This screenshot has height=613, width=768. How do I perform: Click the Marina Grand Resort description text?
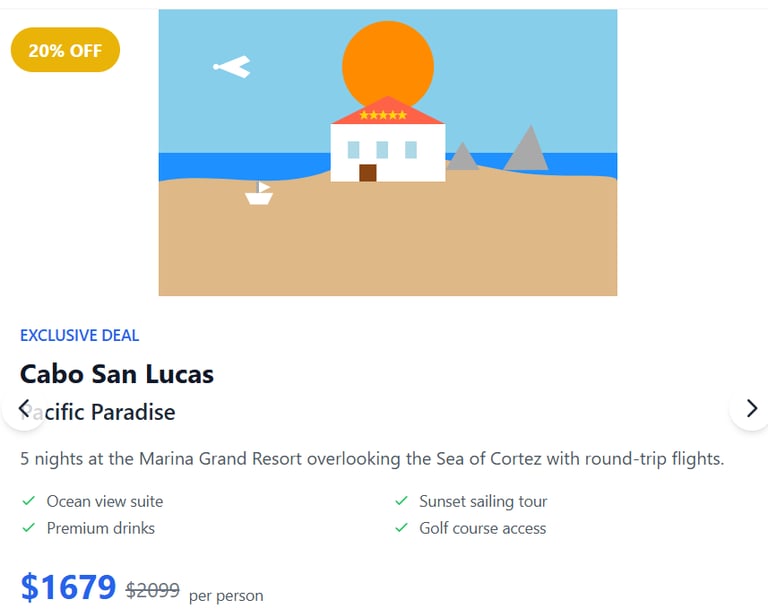(371, 460)
